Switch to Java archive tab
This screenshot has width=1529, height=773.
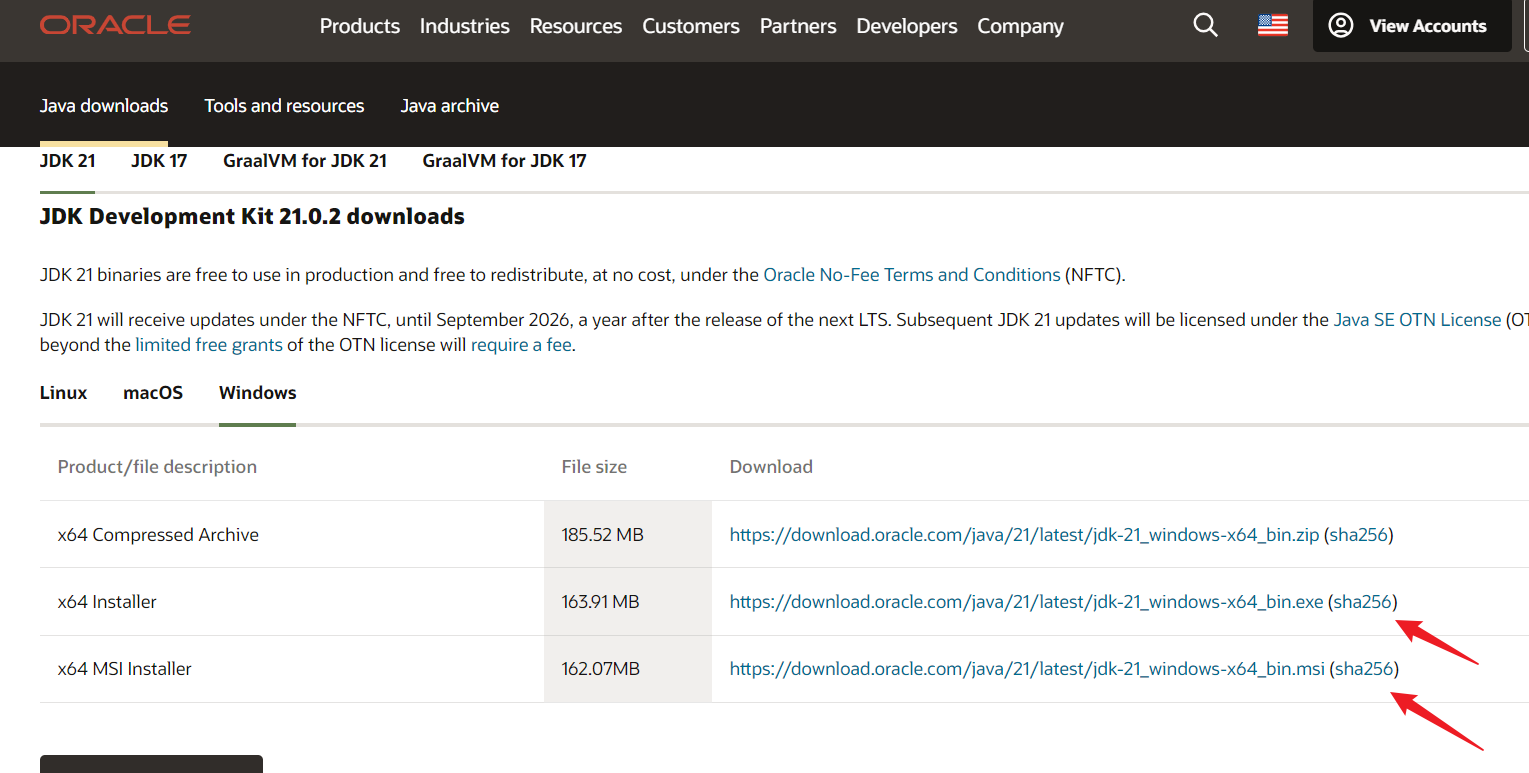(x=450, y=106)
